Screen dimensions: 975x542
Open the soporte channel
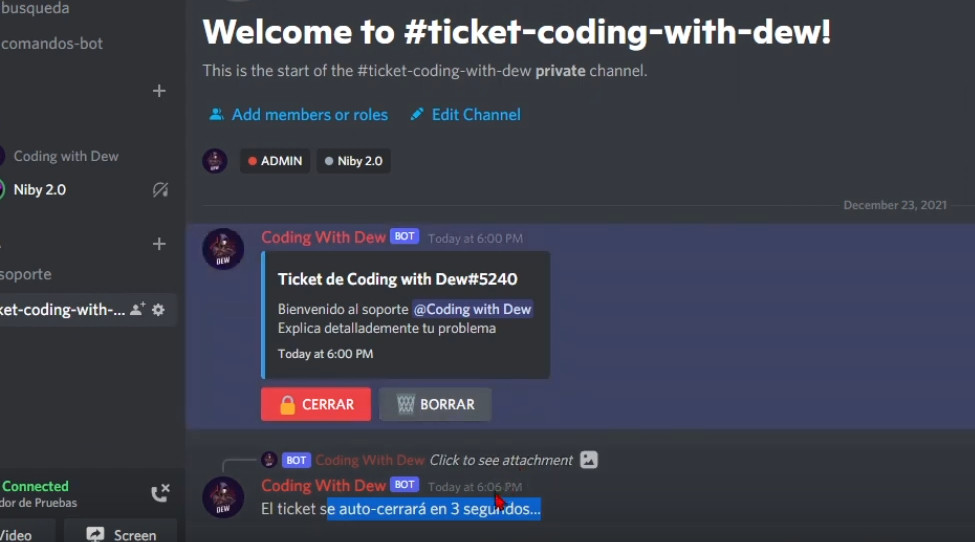(x=26, y=274)
